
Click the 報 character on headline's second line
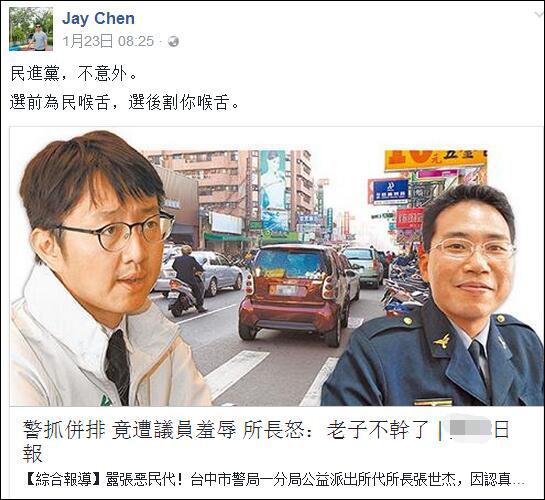pos(33,453)
